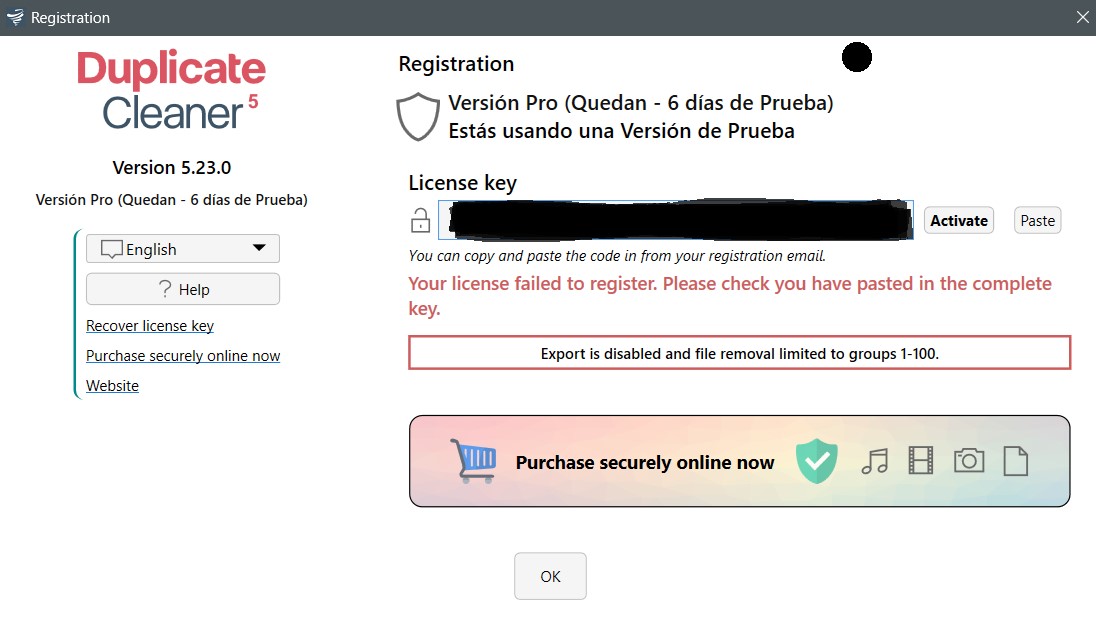This screenshot has width=1096, height=618.
Task: Click the shield icon next to Versión Pro
Action: [418, 116]
